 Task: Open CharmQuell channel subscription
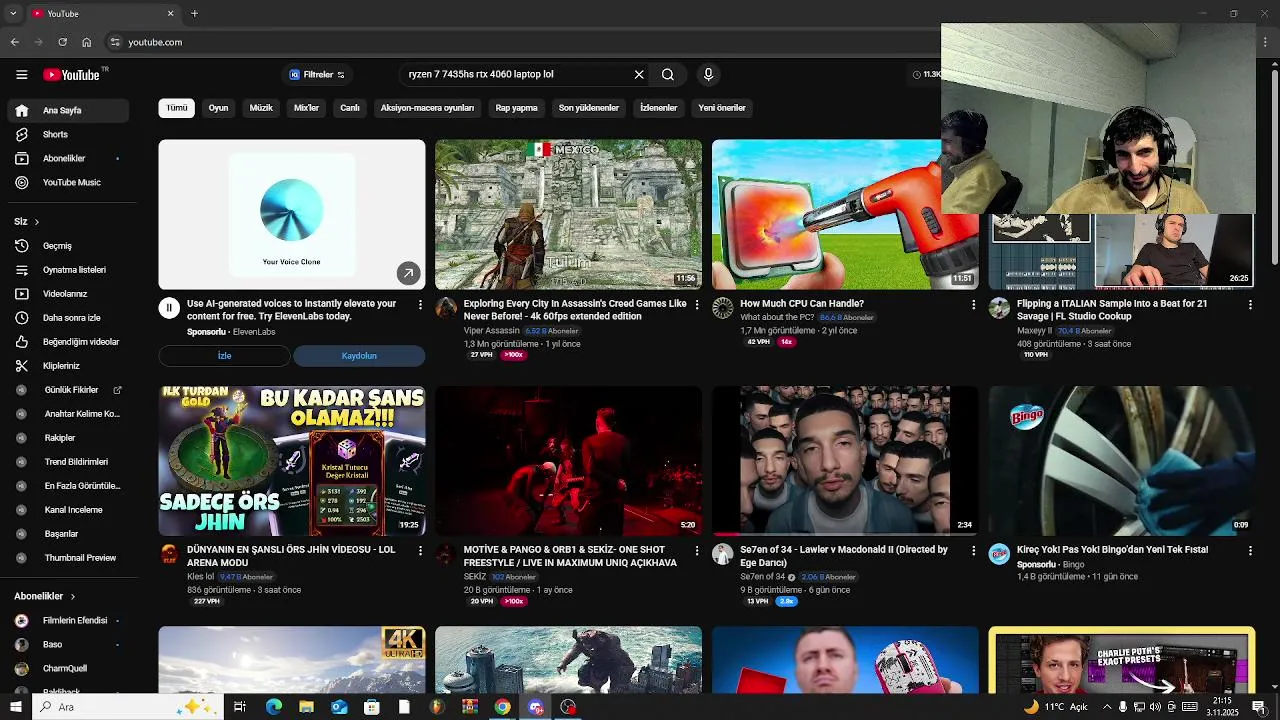(68, 668)
